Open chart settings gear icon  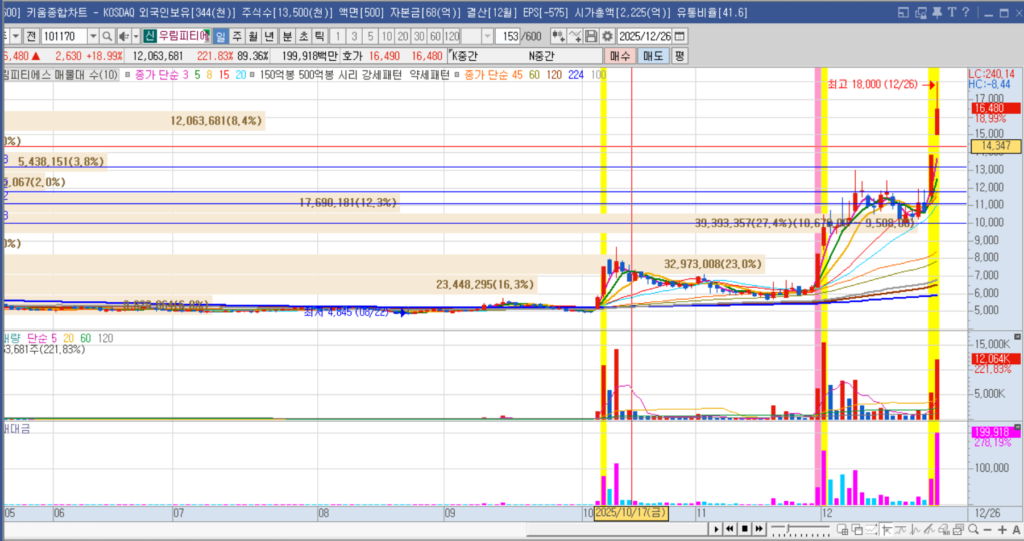pyautogui.click(x=606, y=36)
